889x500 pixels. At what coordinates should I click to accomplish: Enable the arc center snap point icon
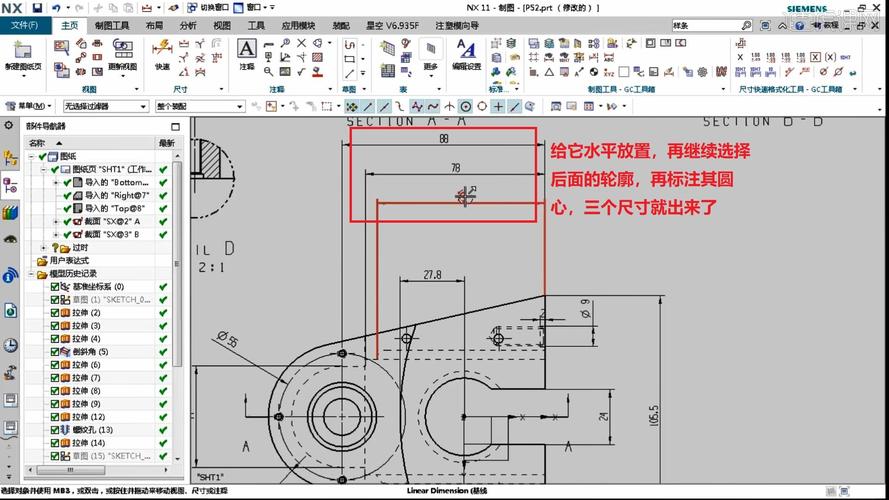click(465, 106)
